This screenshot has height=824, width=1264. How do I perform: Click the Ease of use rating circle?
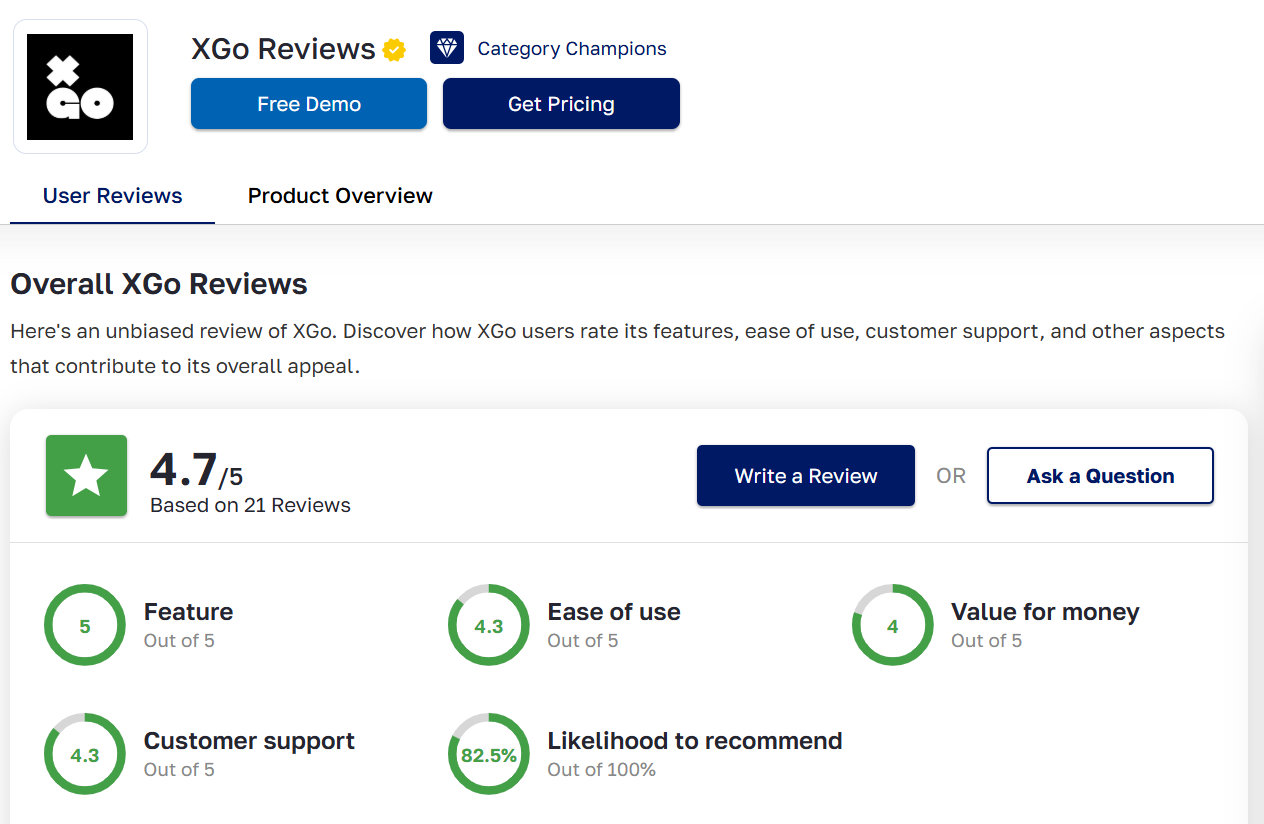point(489,626)
